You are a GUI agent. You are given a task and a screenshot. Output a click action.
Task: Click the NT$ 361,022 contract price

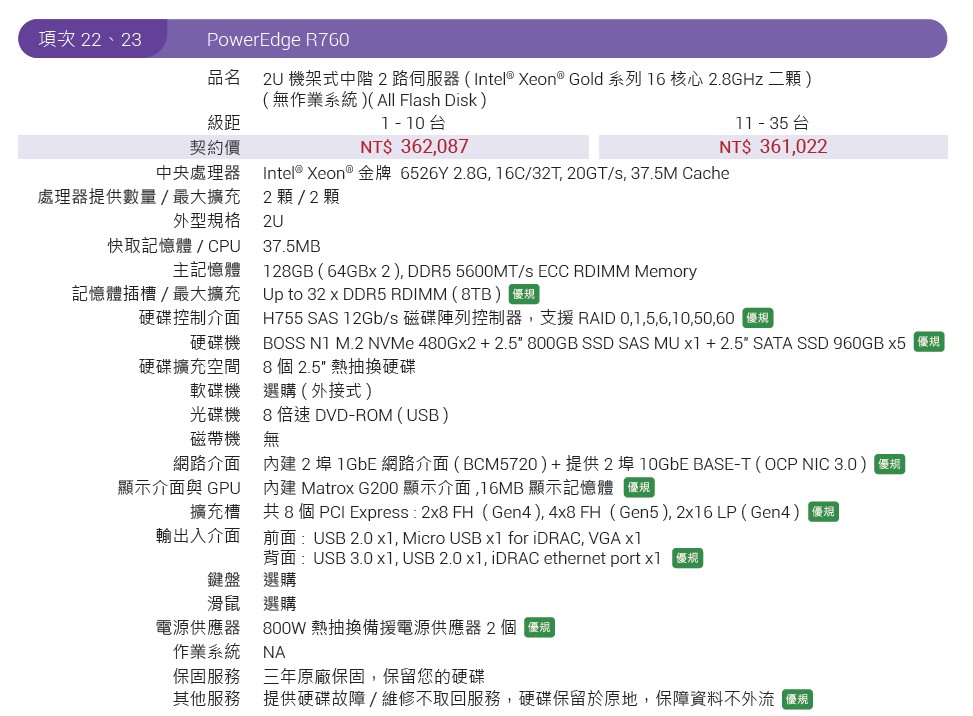773,147
